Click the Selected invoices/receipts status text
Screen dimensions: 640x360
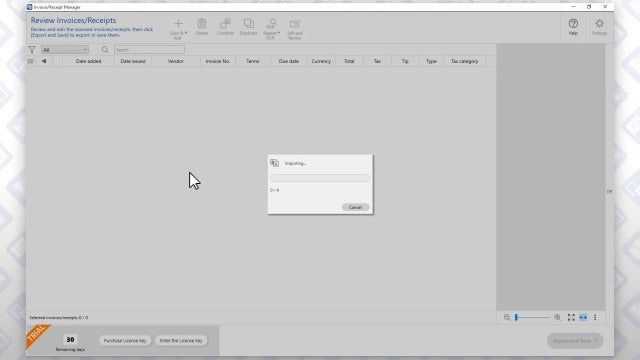(59, 318)
